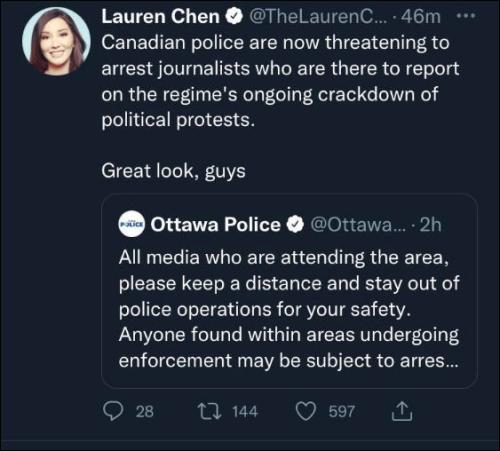
Task: Open the Ottawa Police avatar logo
Action: click(132, 224)
